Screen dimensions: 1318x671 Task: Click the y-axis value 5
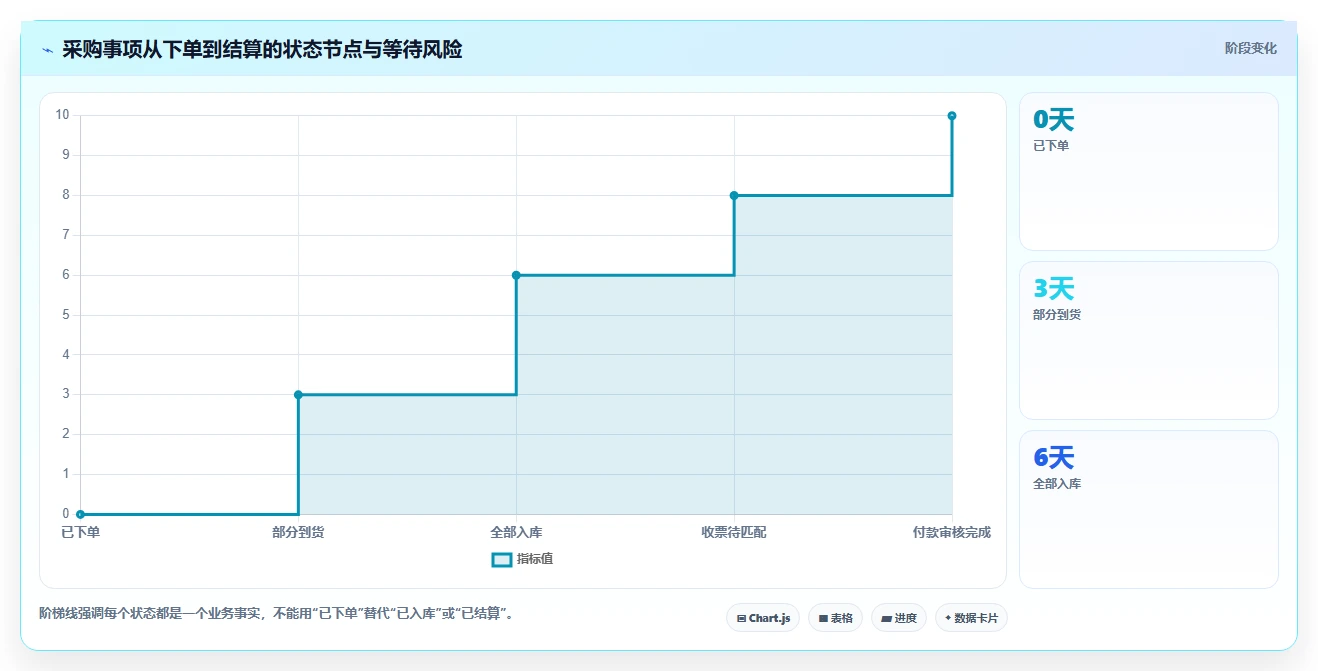66,315
